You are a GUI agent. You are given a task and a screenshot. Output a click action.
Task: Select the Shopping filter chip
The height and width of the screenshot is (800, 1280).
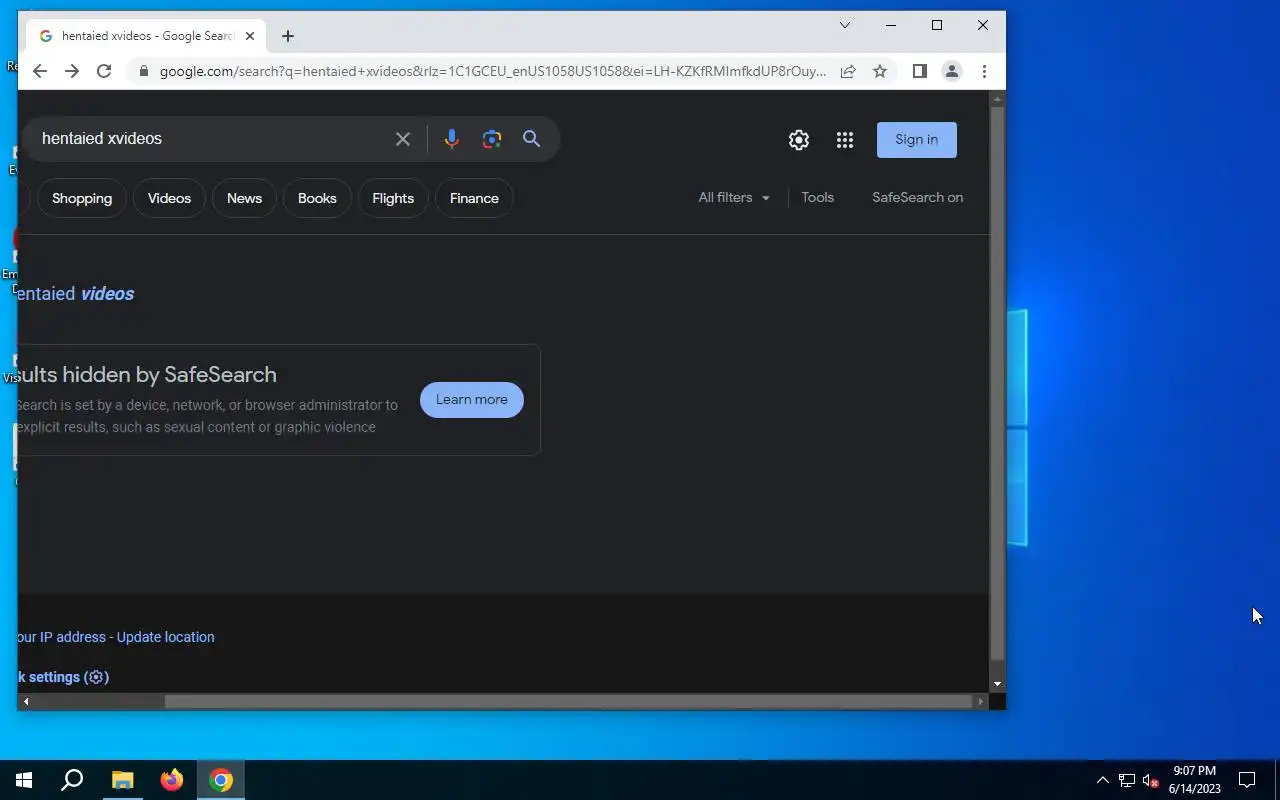point(82,198)
